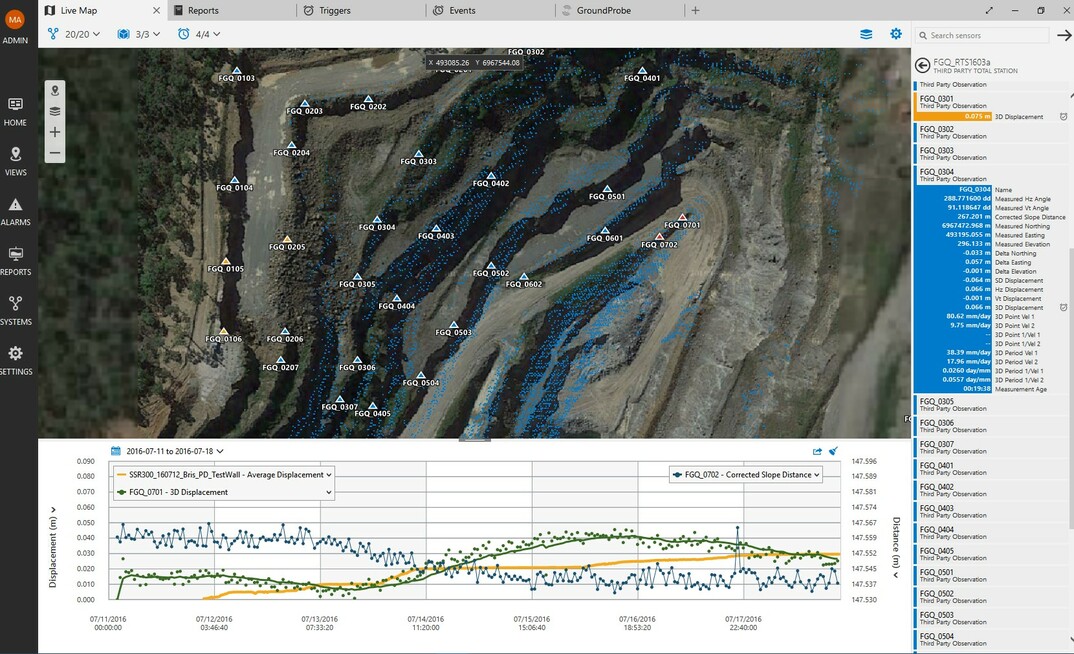Open the map layers panel icon

[54, 111]
